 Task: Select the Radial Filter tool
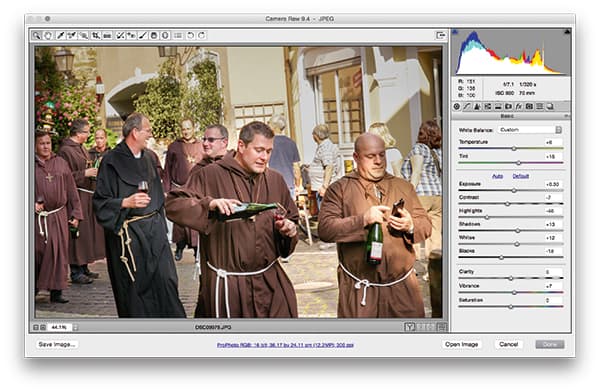(x=165, y=36)
